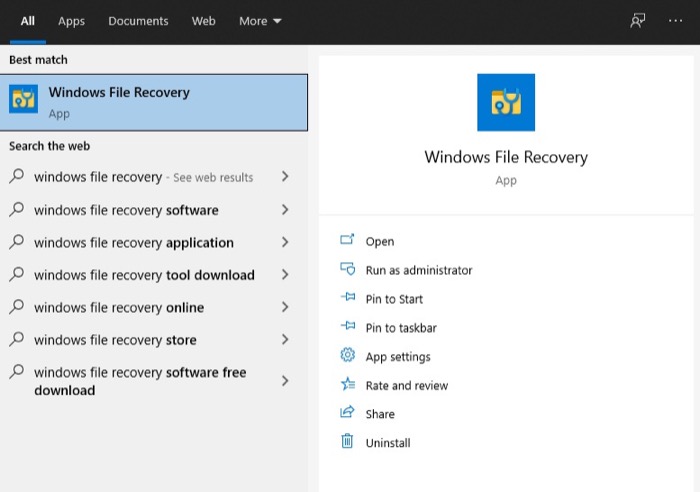
Task: Click Uninstall option
Action: [x=388, y=443]
